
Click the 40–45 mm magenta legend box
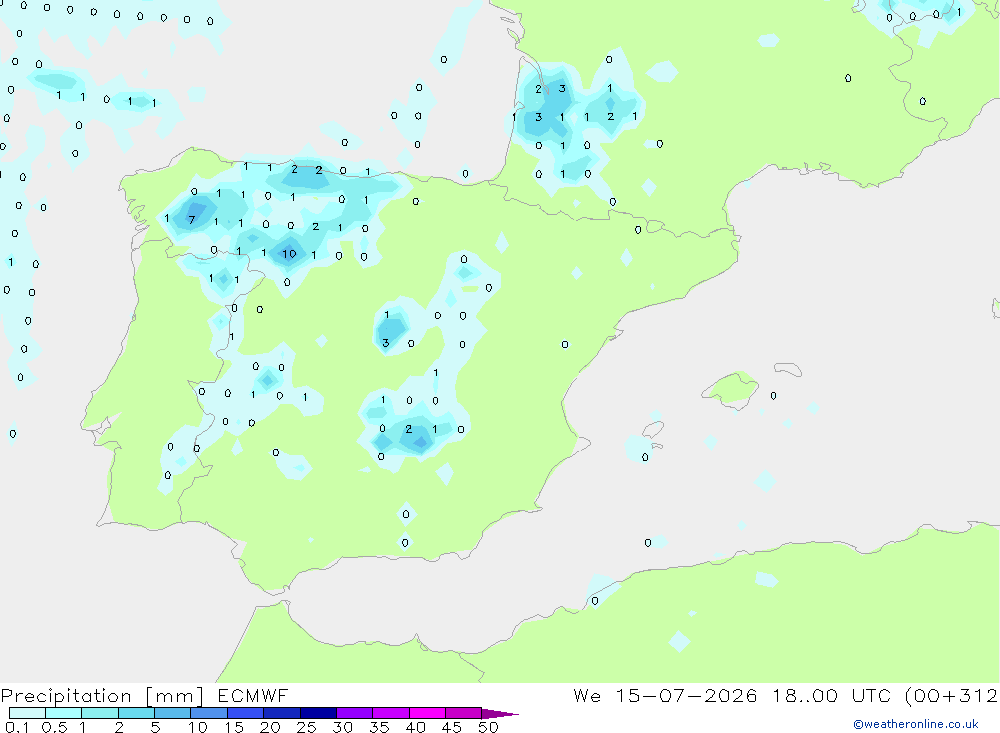(x=427, y=713)
